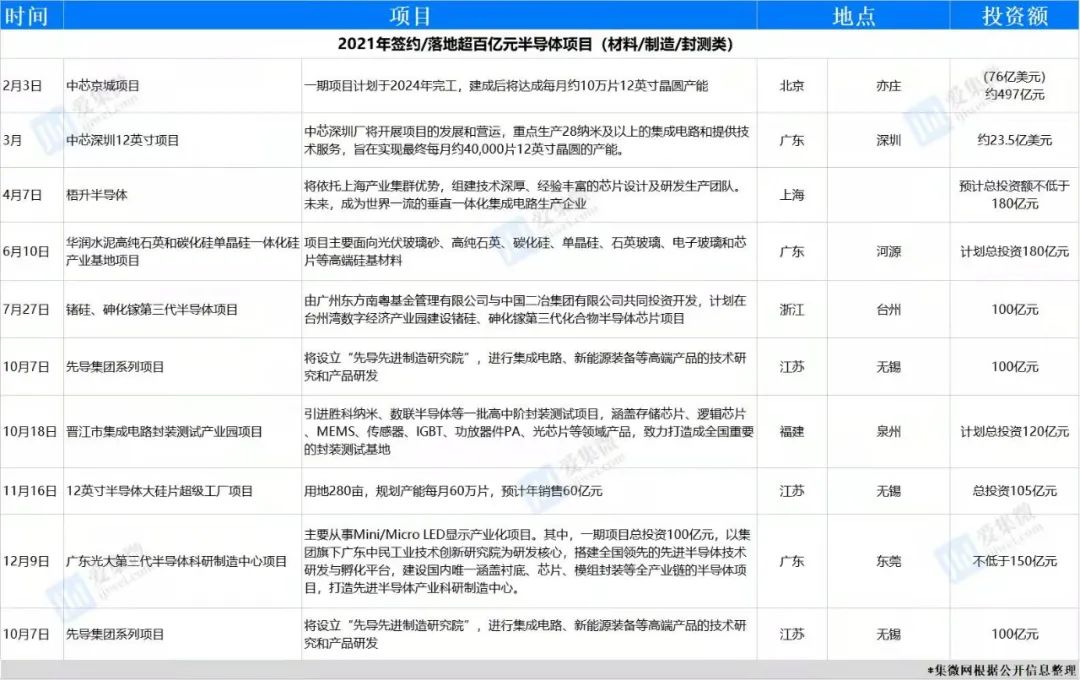Click the 亦庄 cell
The height and width of the screenshot is (680, 1080).
tap(889, 85)
